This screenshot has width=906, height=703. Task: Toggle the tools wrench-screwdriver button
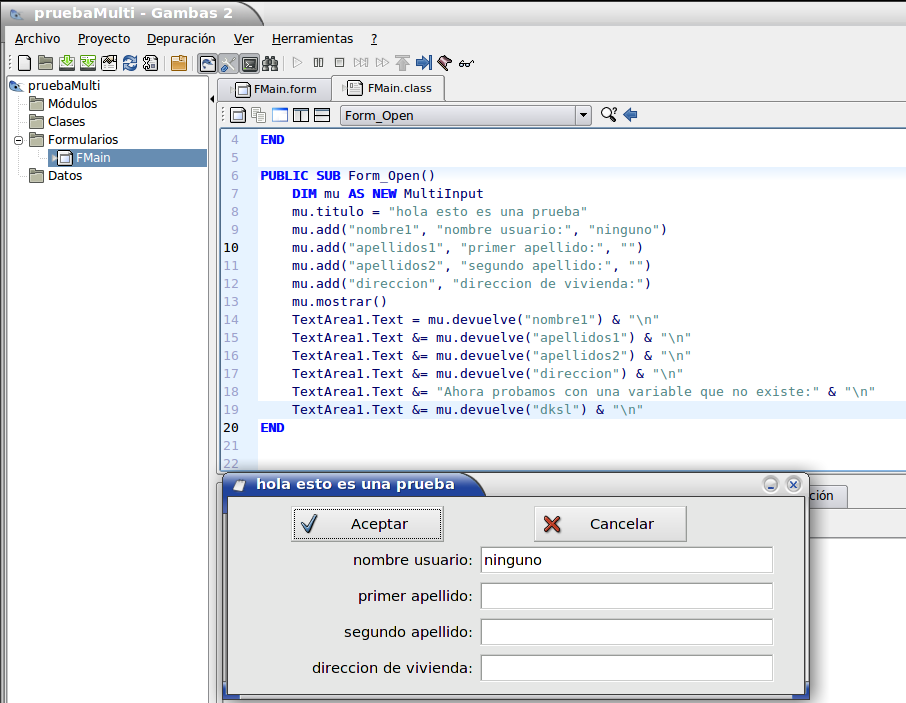tap(228, 63)
